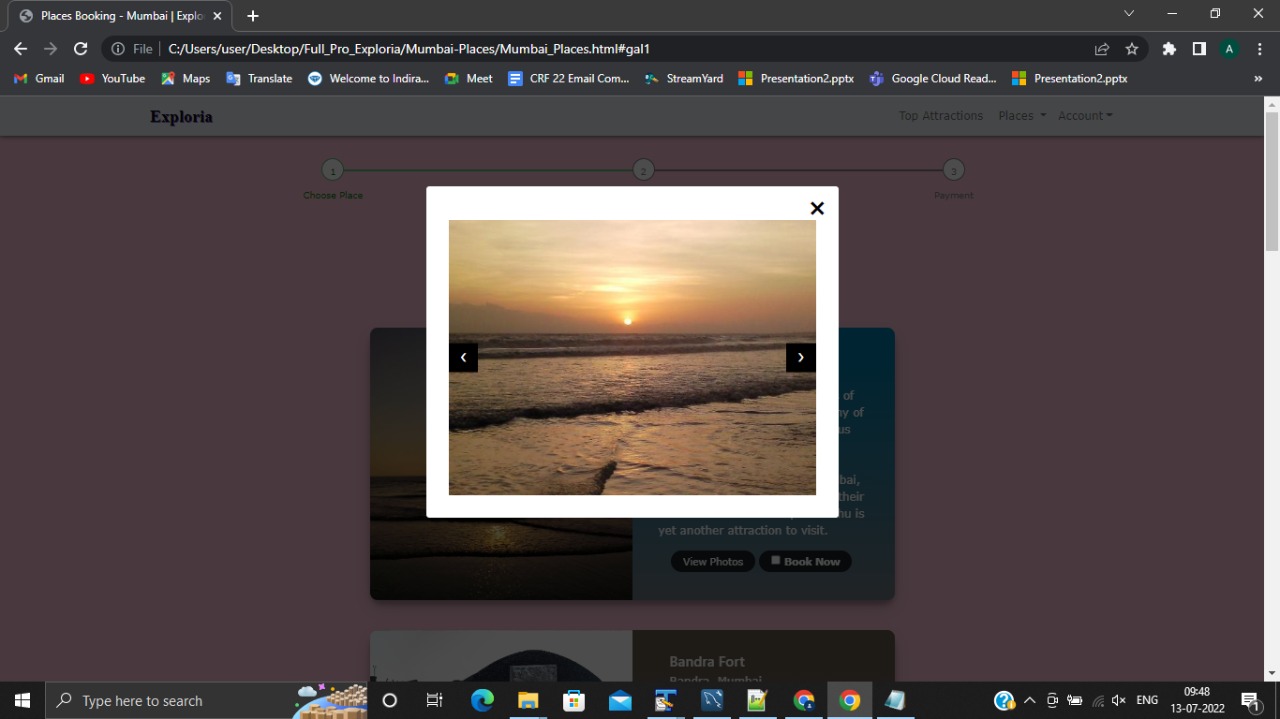Viewport: 1280px width, 719px height.
Task: Close the photo gallery popup
Action: pos(817,208)
